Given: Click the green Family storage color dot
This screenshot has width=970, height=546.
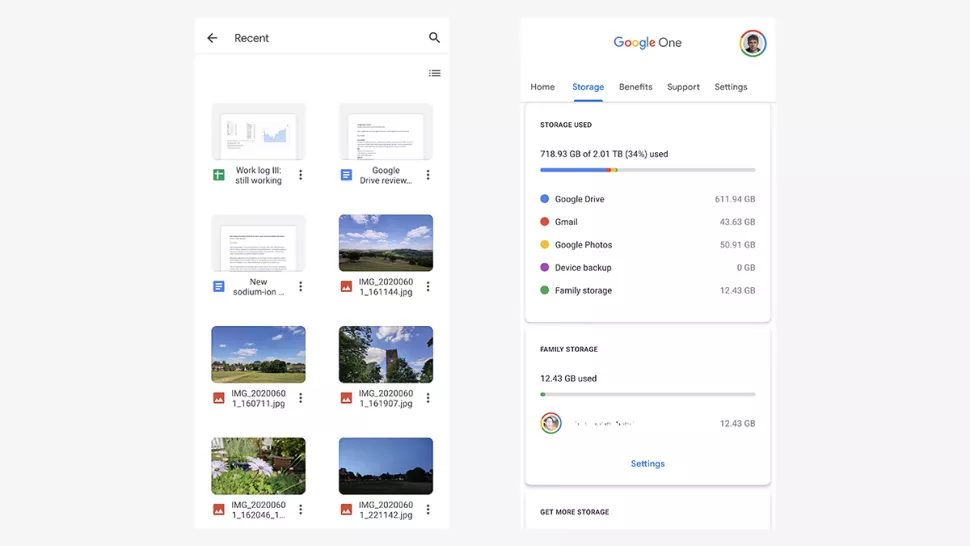Looking at the screenshot, I should [544, 290].
